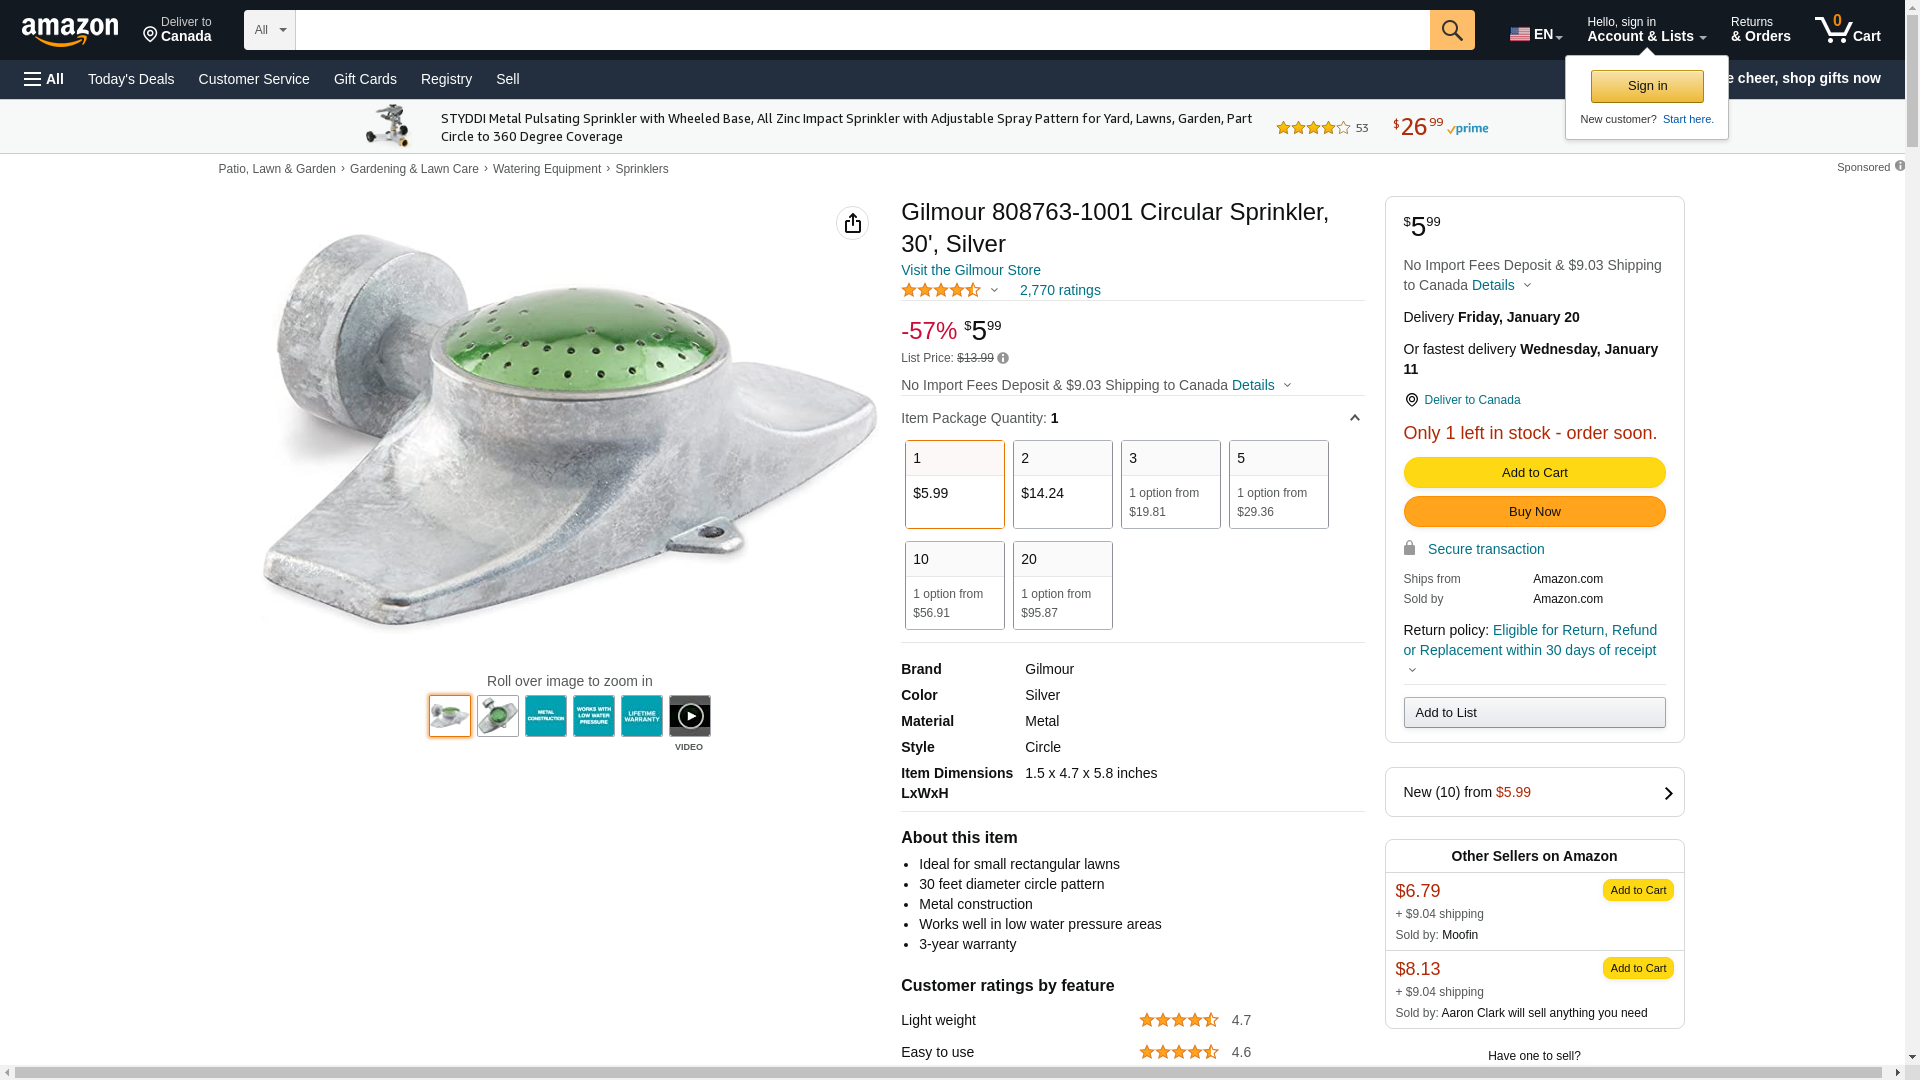
Task: Play the product video thumbnail
Action: (689, 716)
